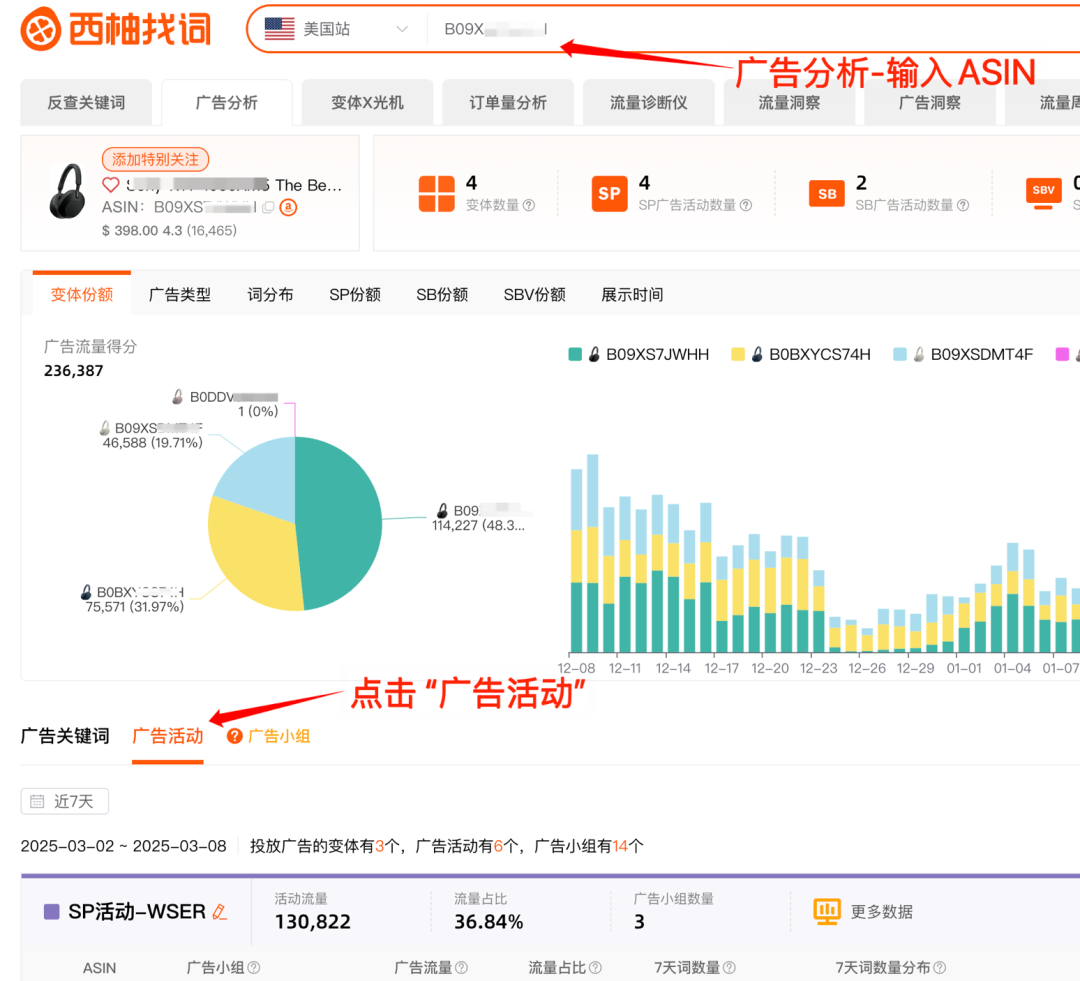Open the headphone product thumbnail
1080x981 pixels.
click(68, 191)
